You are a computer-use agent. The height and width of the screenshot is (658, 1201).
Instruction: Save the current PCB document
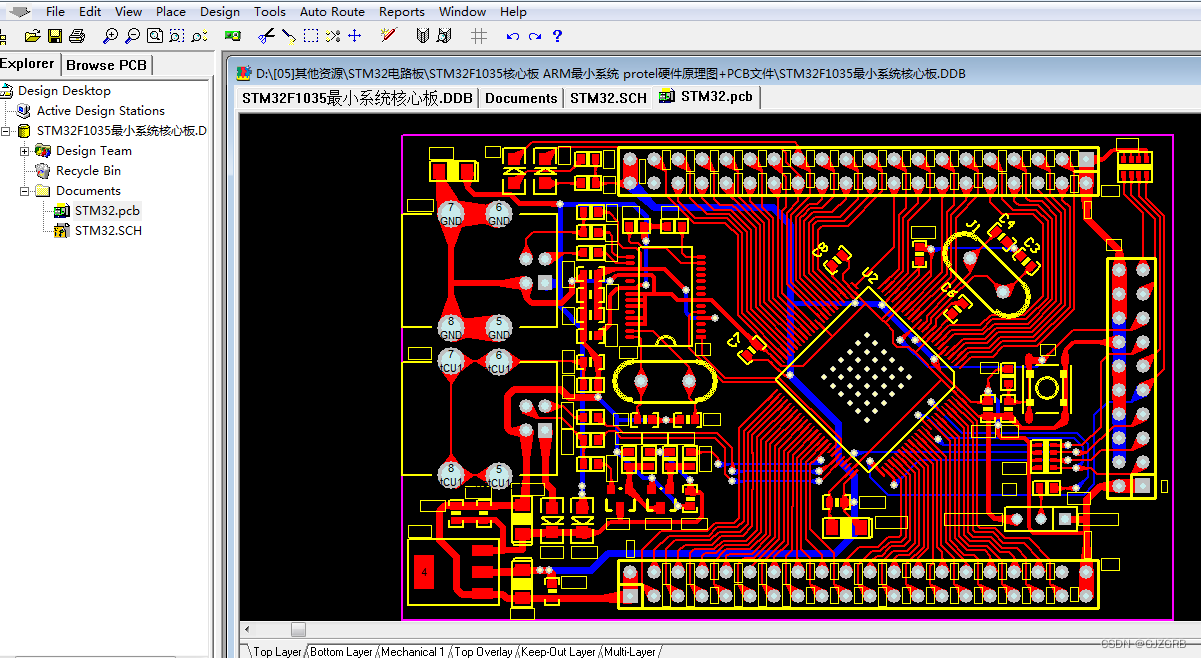pos(55,35)
